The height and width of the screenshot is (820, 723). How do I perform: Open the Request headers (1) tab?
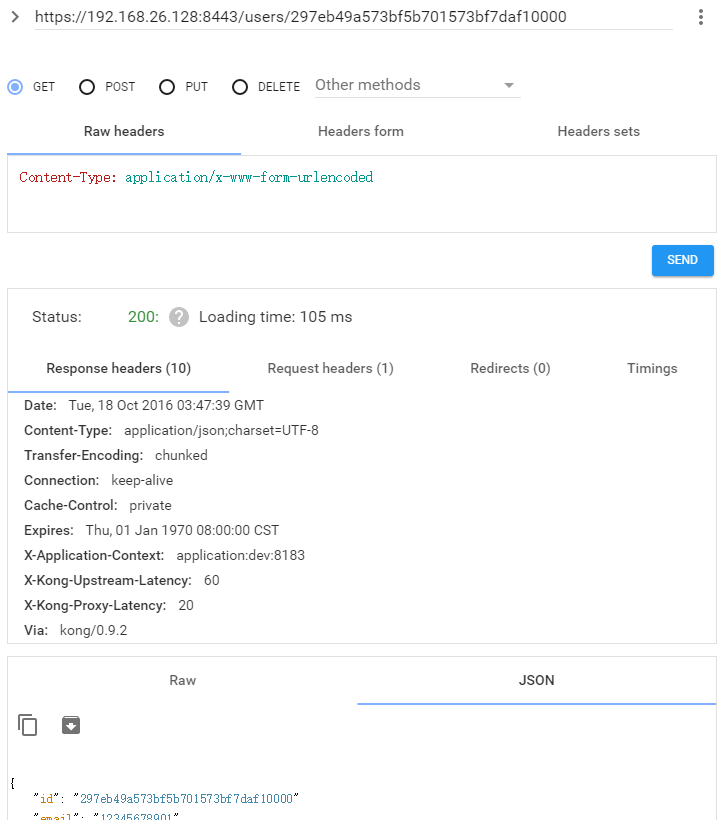[x=330, y=369]
